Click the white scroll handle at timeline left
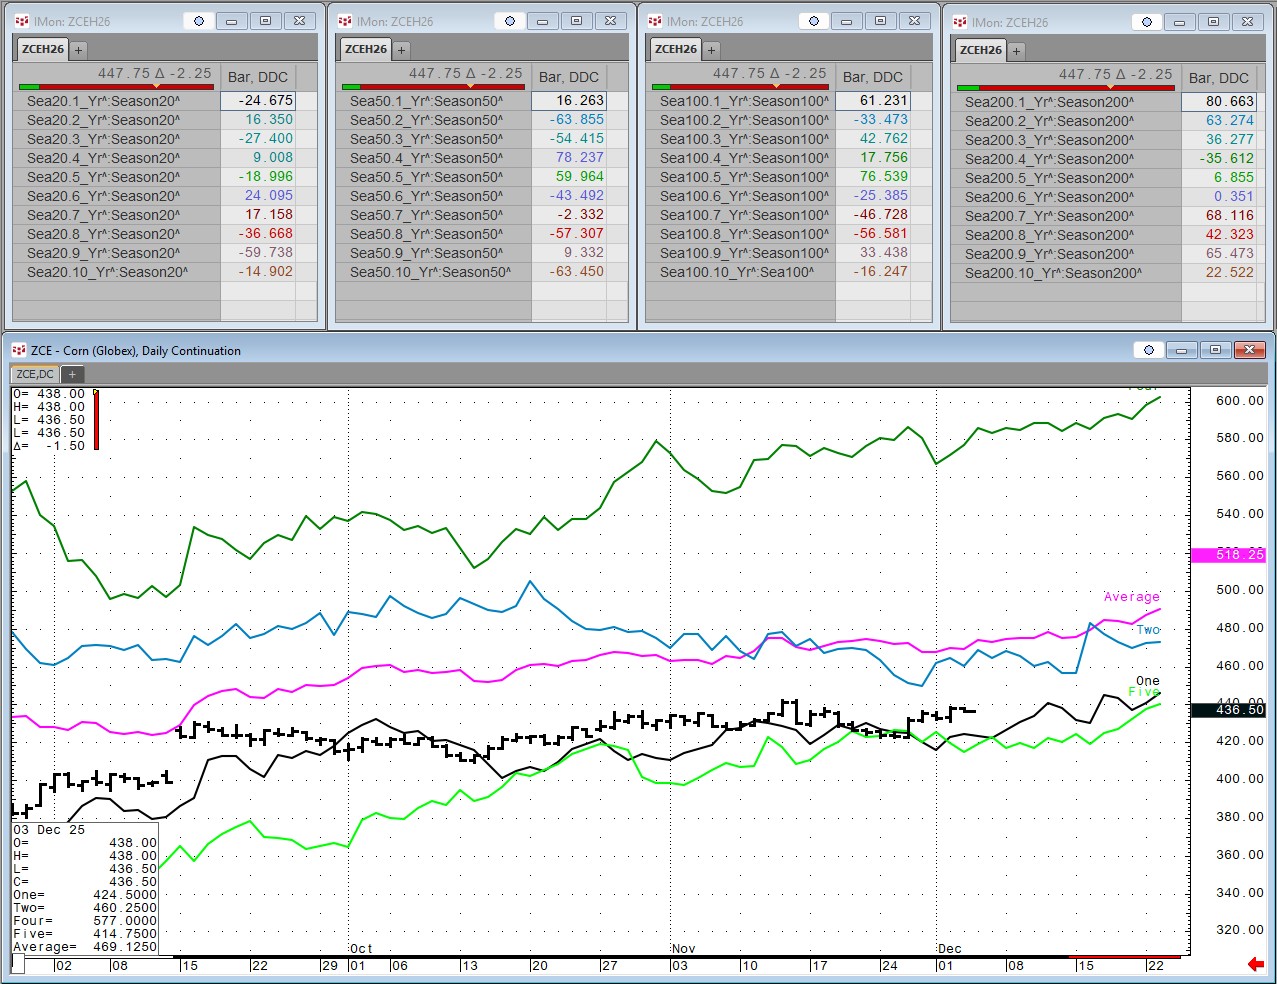 [x=18, y=964]
